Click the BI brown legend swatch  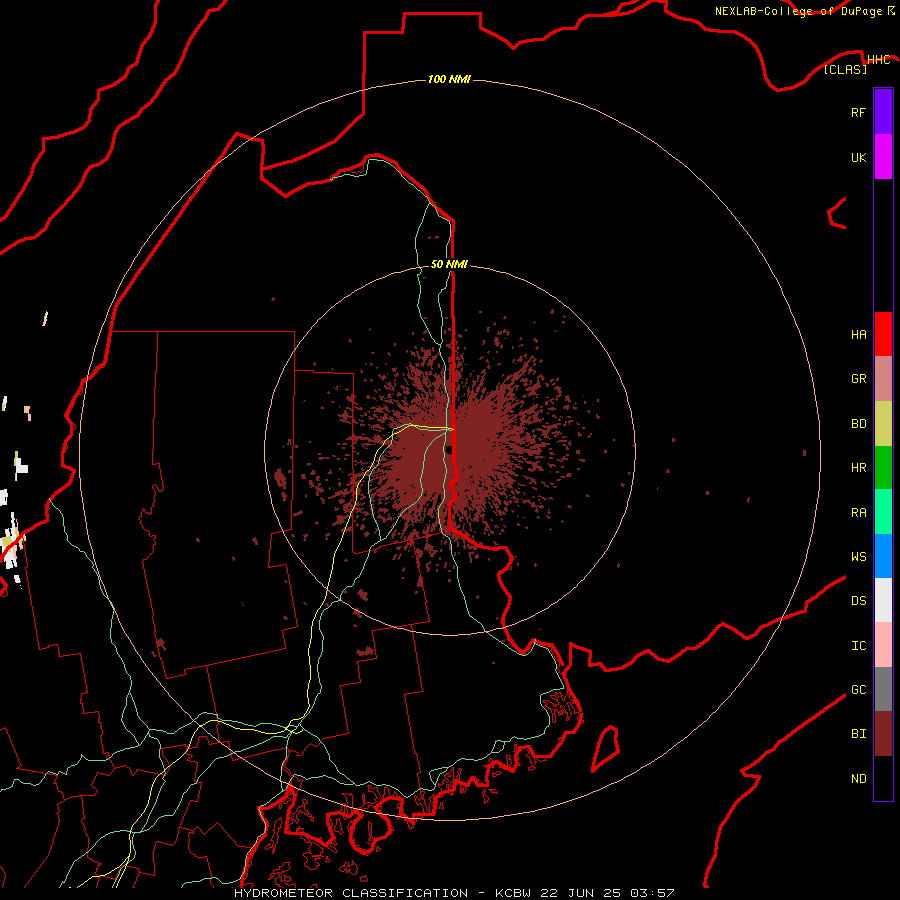coord(883,734)
